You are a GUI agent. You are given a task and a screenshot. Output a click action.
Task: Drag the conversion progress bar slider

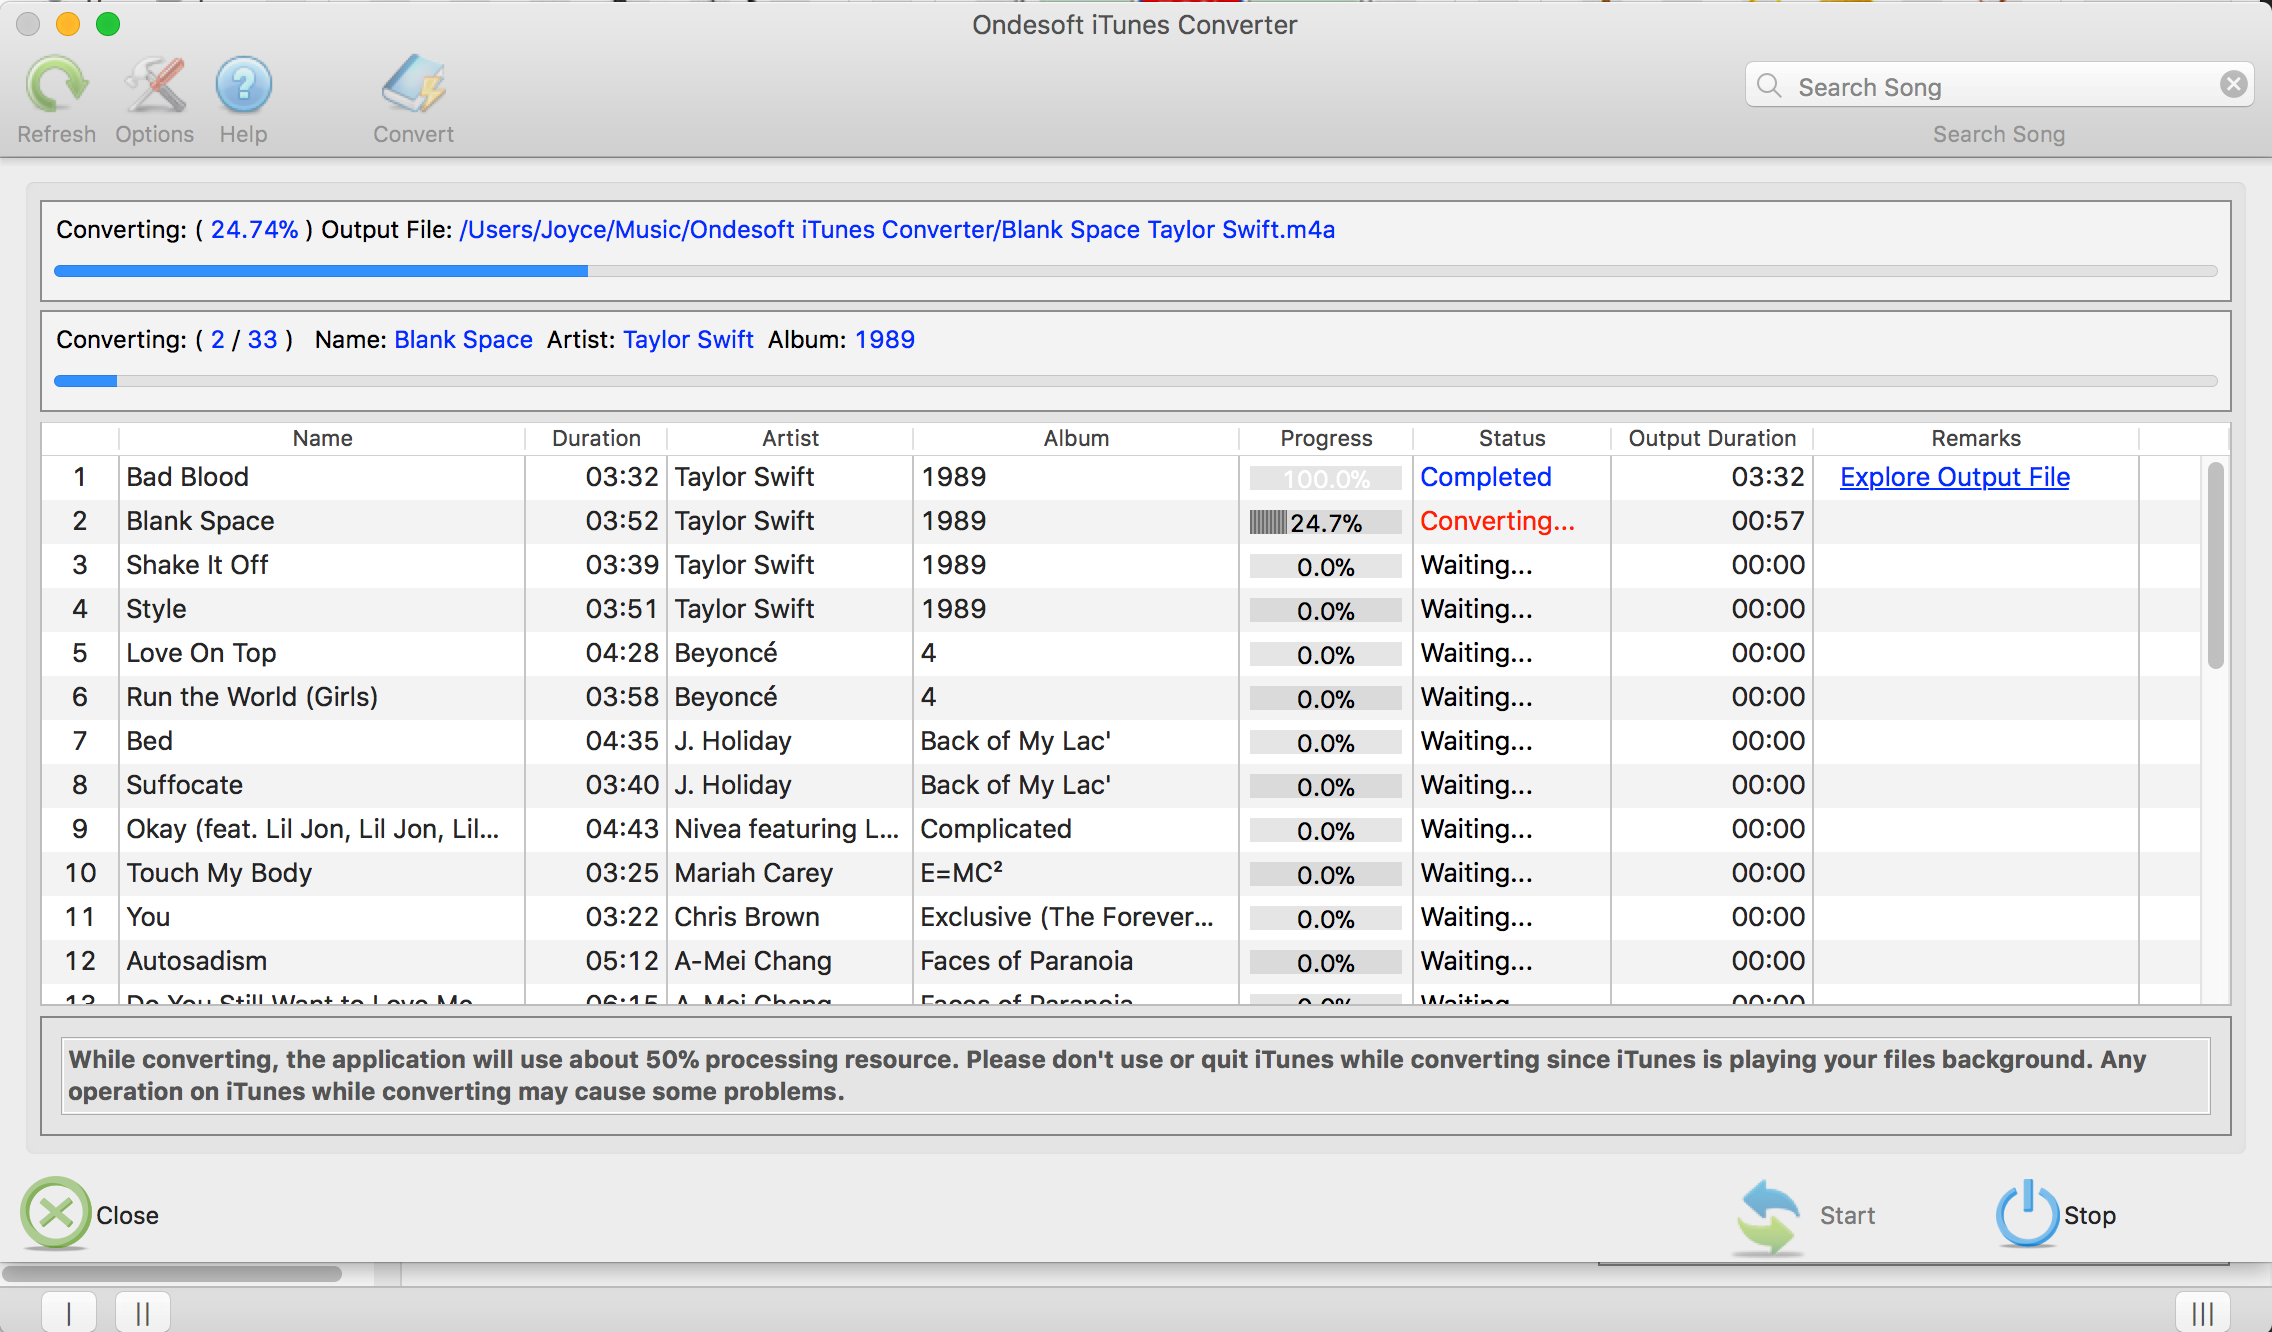[x=585, y=270]
